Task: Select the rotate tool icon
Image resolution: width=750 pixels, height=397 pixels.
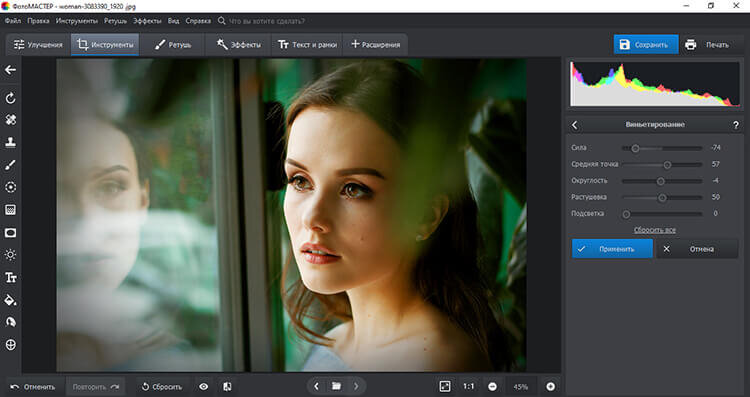Action: 10,98
